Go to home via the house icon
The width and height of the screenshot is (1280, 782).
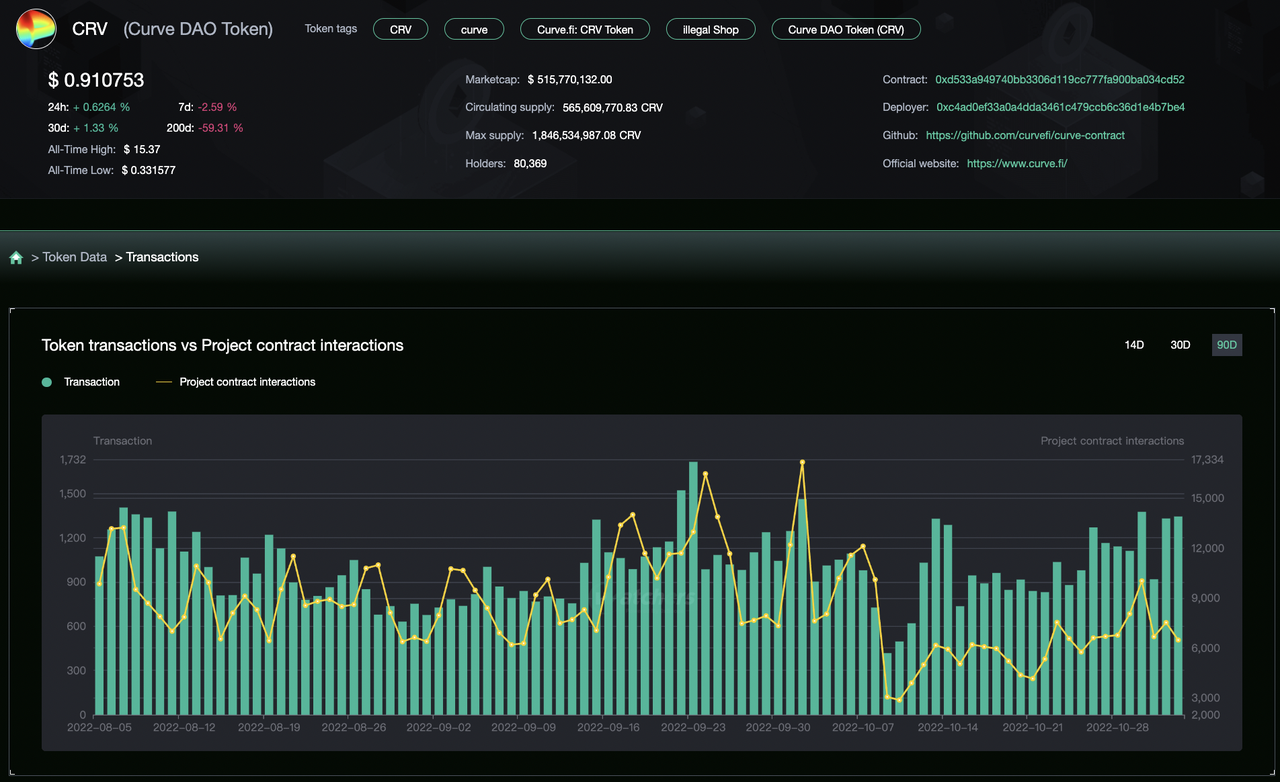(16, 258)
